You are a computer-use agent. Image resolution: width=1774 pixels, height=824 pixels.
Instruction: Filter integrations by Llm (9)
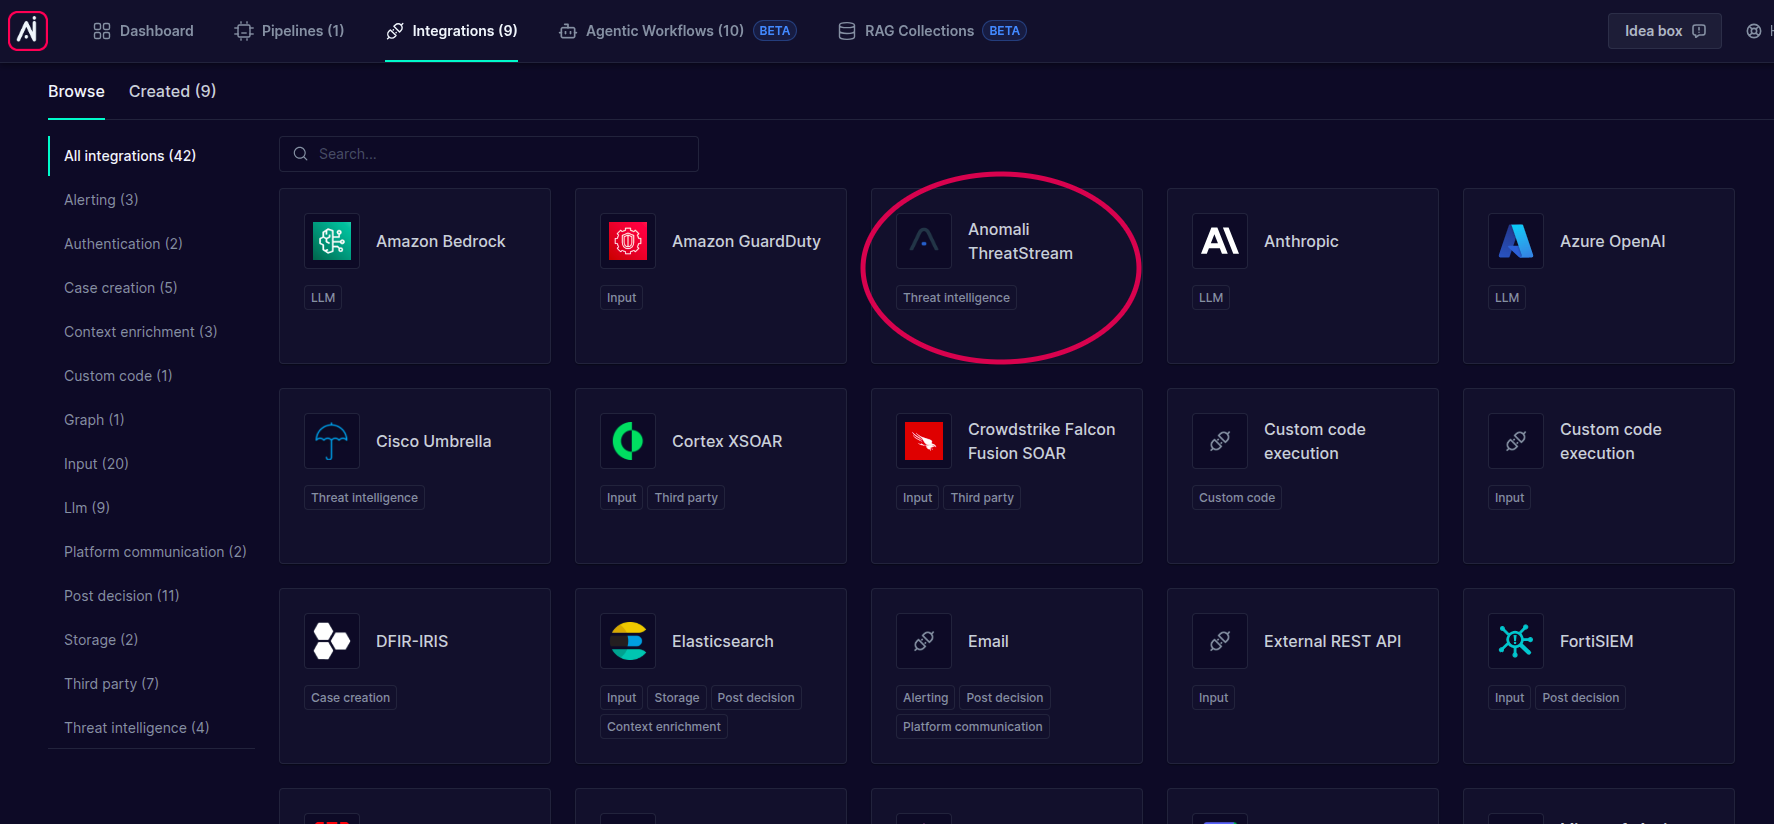click(x=87, y=508)
